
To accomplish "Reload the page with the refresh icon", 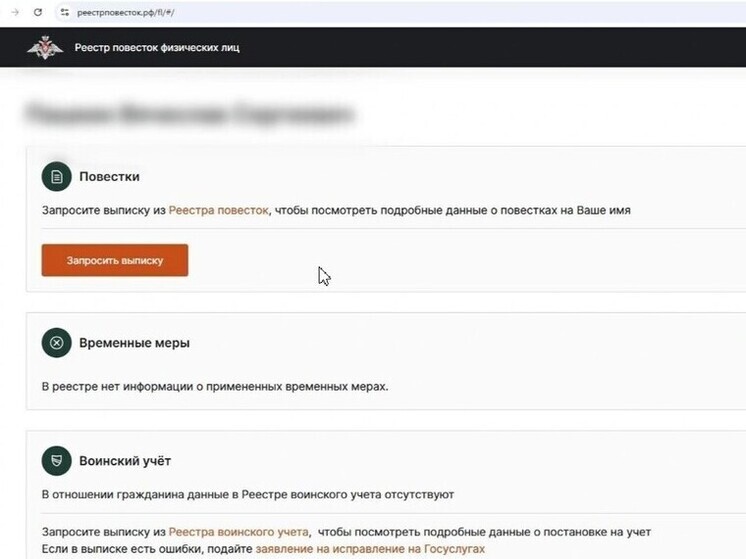I will (38, 12).
